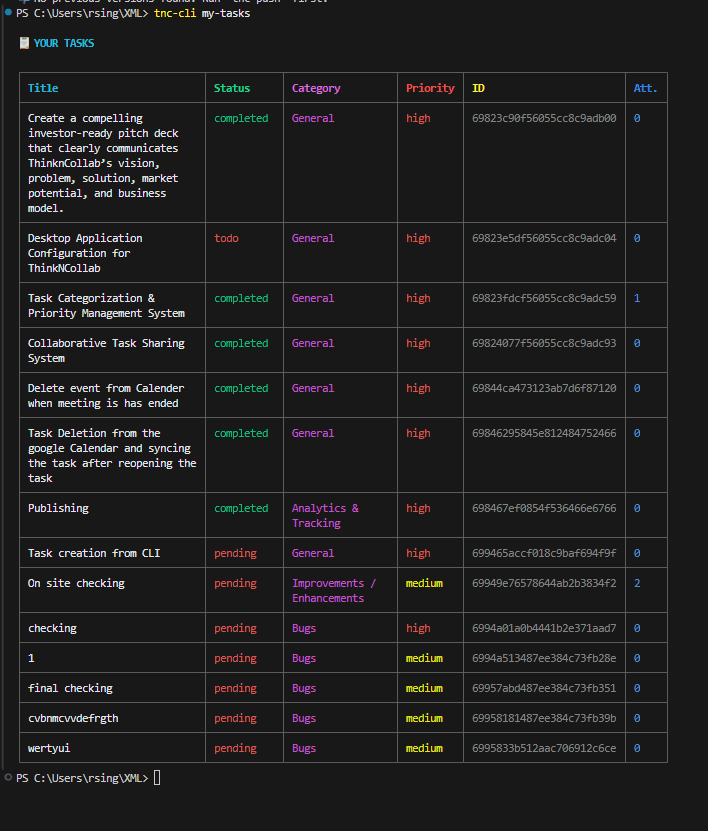The width and height of the screenshot is (708, 831).
Task: Click the clipboard icon beside YOUR TASKS
Action: coord(24,43)
